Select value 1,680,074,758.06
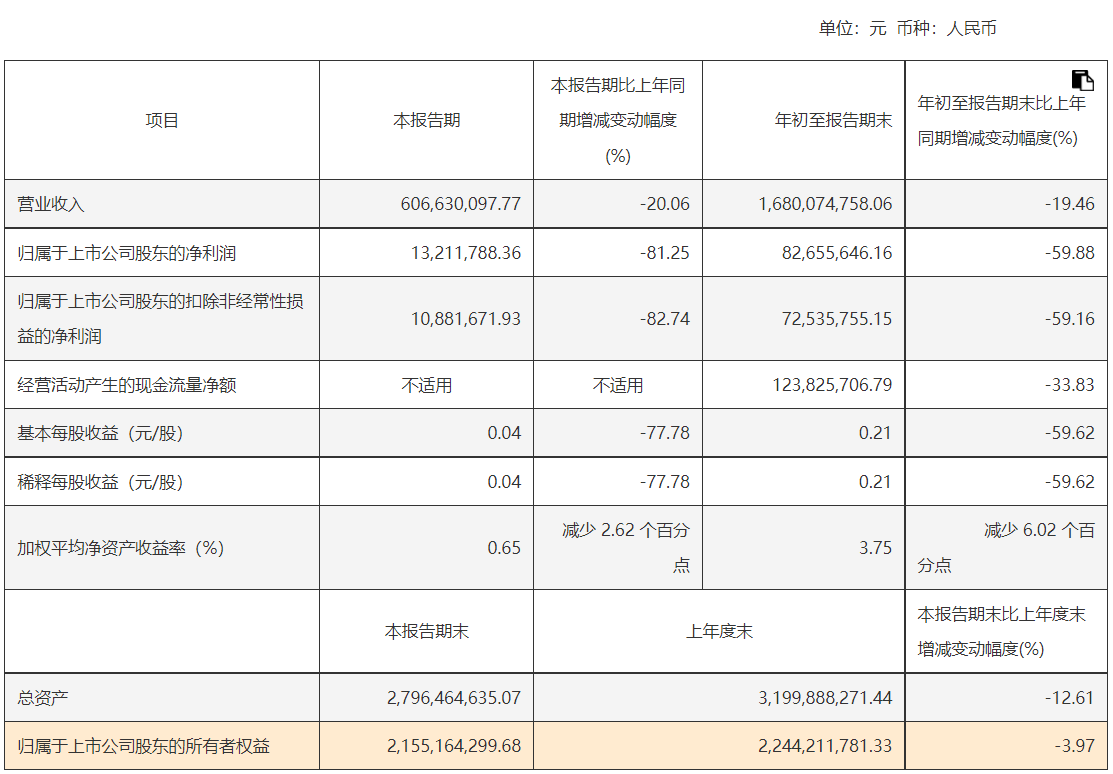The height and width of the screenshot is (774, 1113). pyautogui.click(x=825, y=205)
